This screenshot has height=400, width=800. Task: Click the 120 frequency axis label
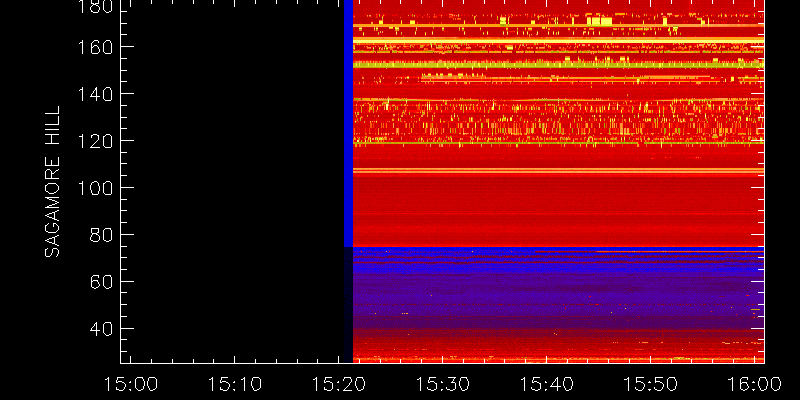(95, 141)
